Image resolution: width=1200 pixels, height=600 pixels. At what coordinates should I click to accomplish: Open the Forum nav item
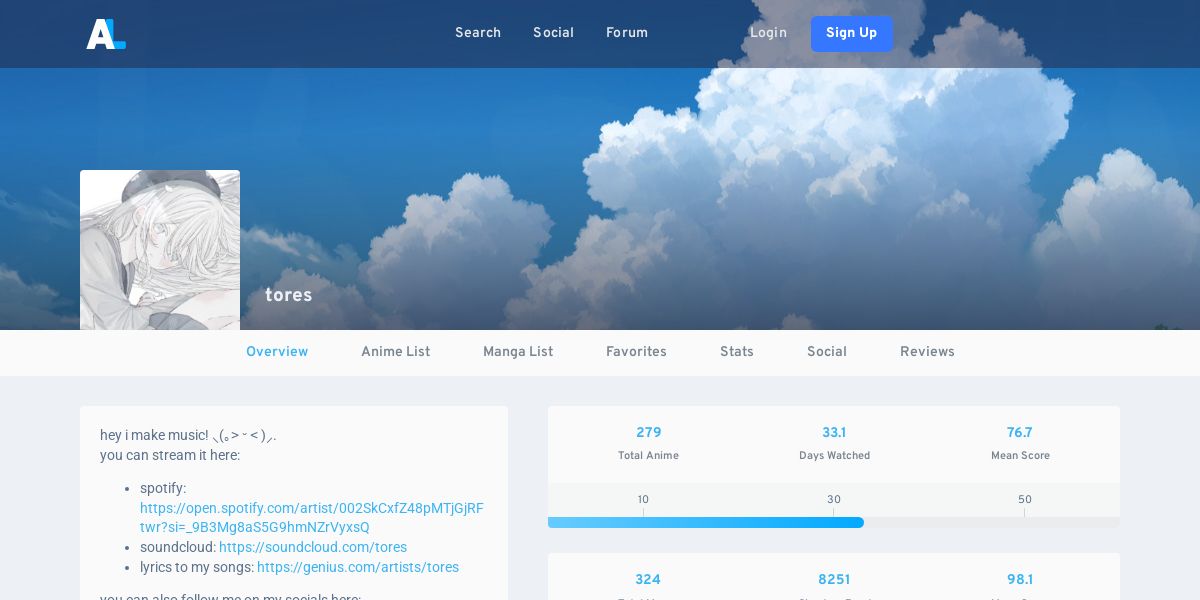(627, 33)
